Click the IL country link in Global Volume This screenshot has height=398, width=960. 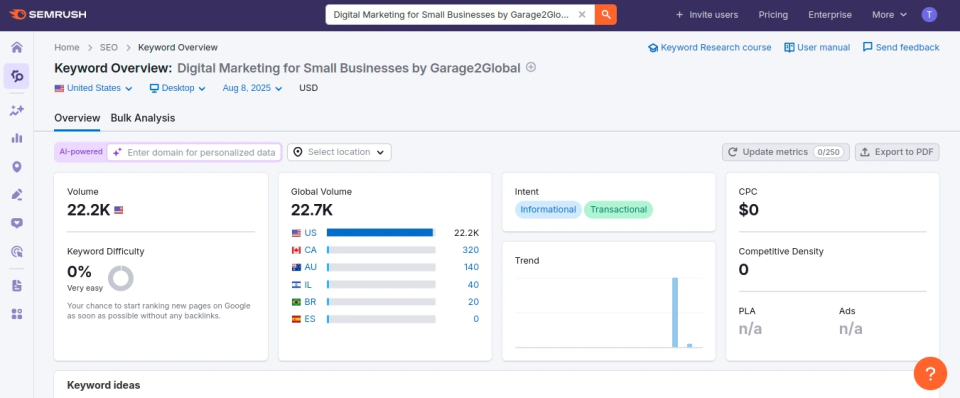(x=308, y=285)
